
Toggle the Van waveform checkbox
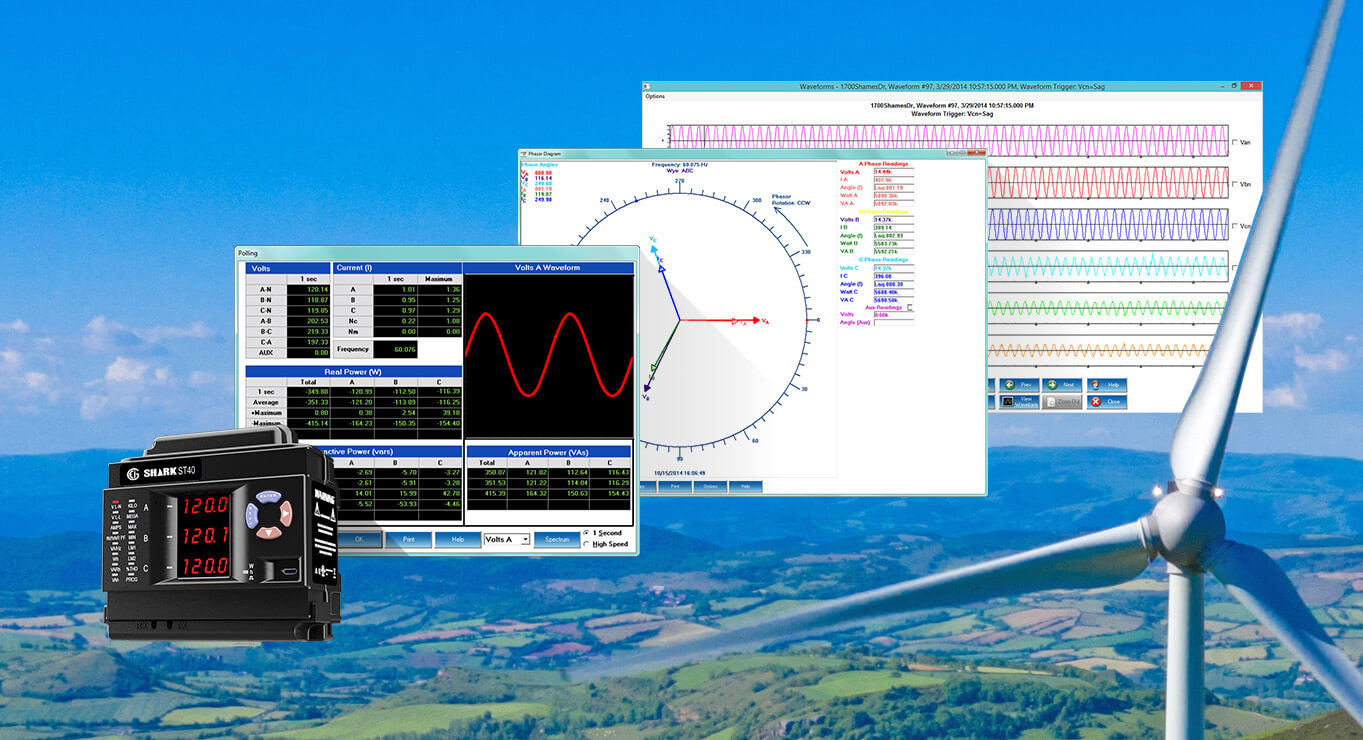1235,143
